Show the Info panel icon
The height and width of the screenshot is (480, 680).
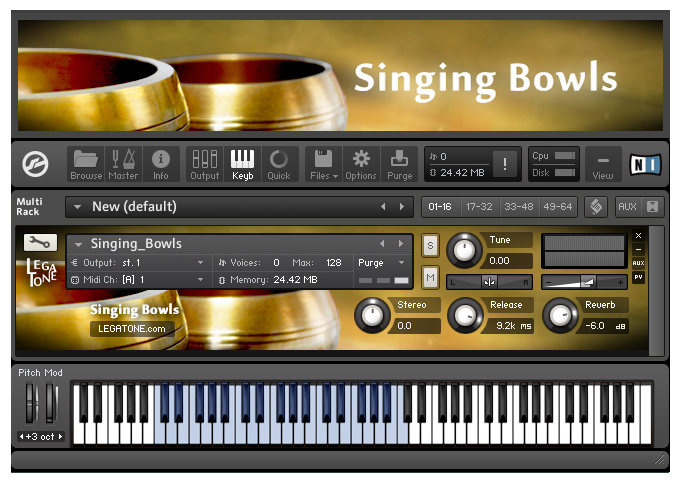click(x=160, y=164)
